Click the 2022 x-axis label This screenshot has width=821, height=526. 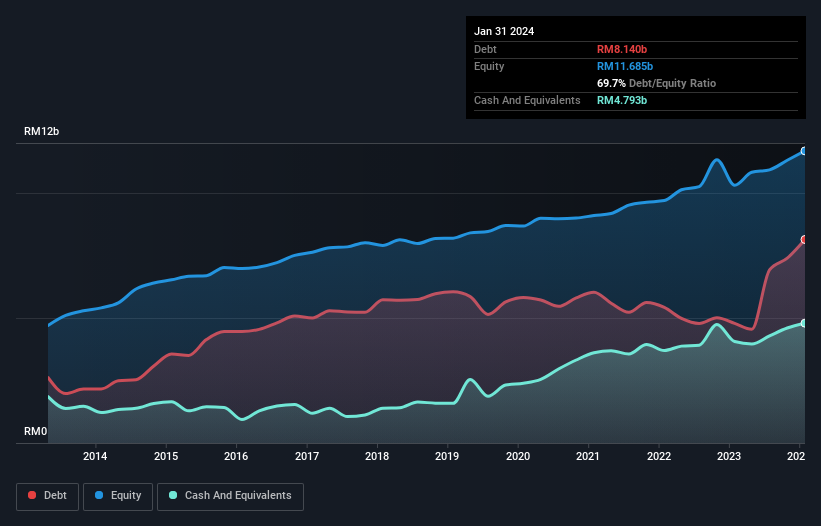click(x=659, y=456)
